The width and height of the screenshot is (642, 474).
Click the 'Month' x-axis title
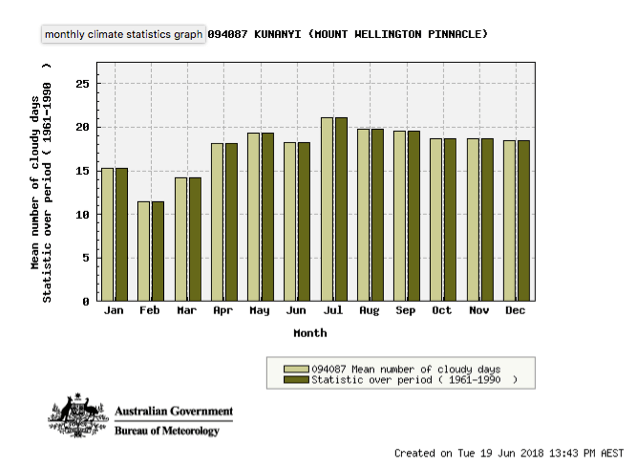310,333
